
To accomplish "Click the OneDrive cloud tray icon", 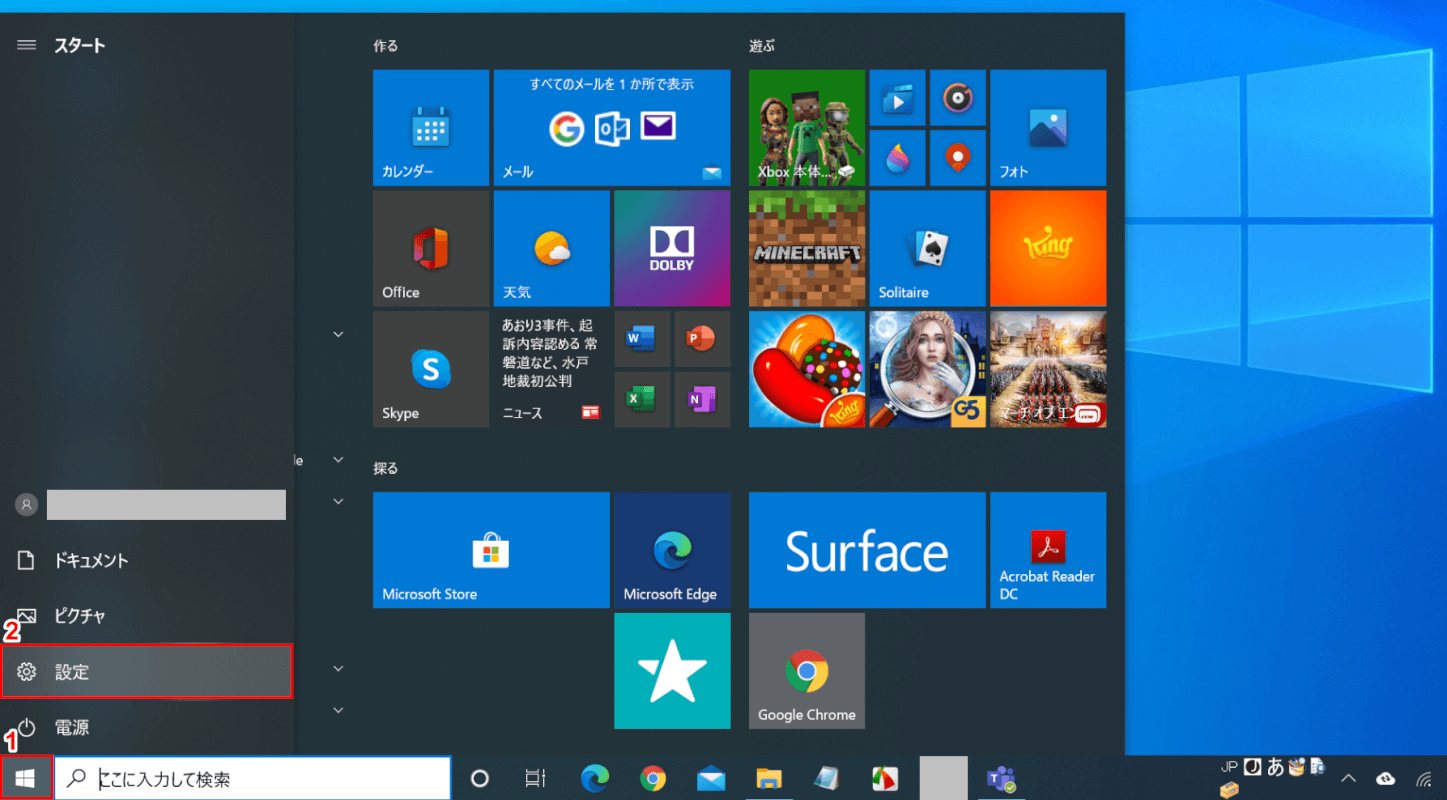I will click(x=1386, y=778).
